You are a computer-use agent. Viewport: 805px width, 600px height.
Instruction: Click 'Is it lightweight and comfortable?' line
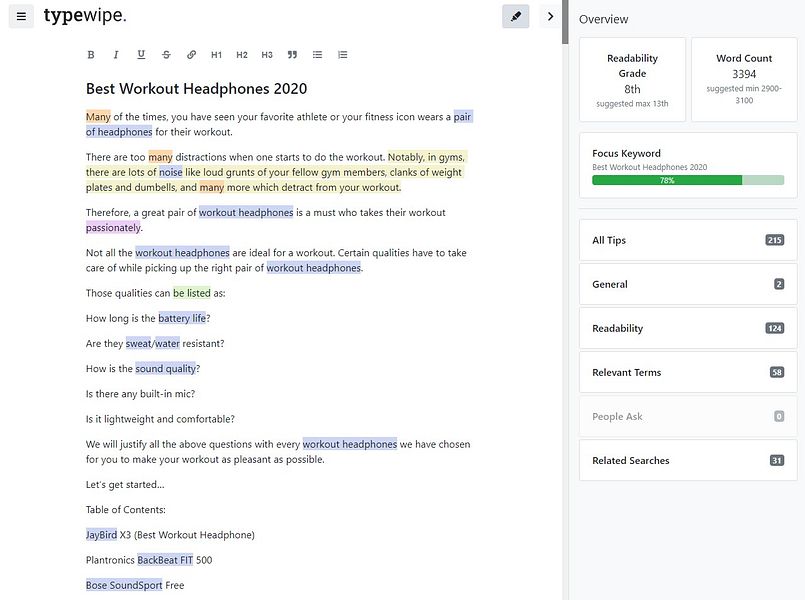point(160,419)
